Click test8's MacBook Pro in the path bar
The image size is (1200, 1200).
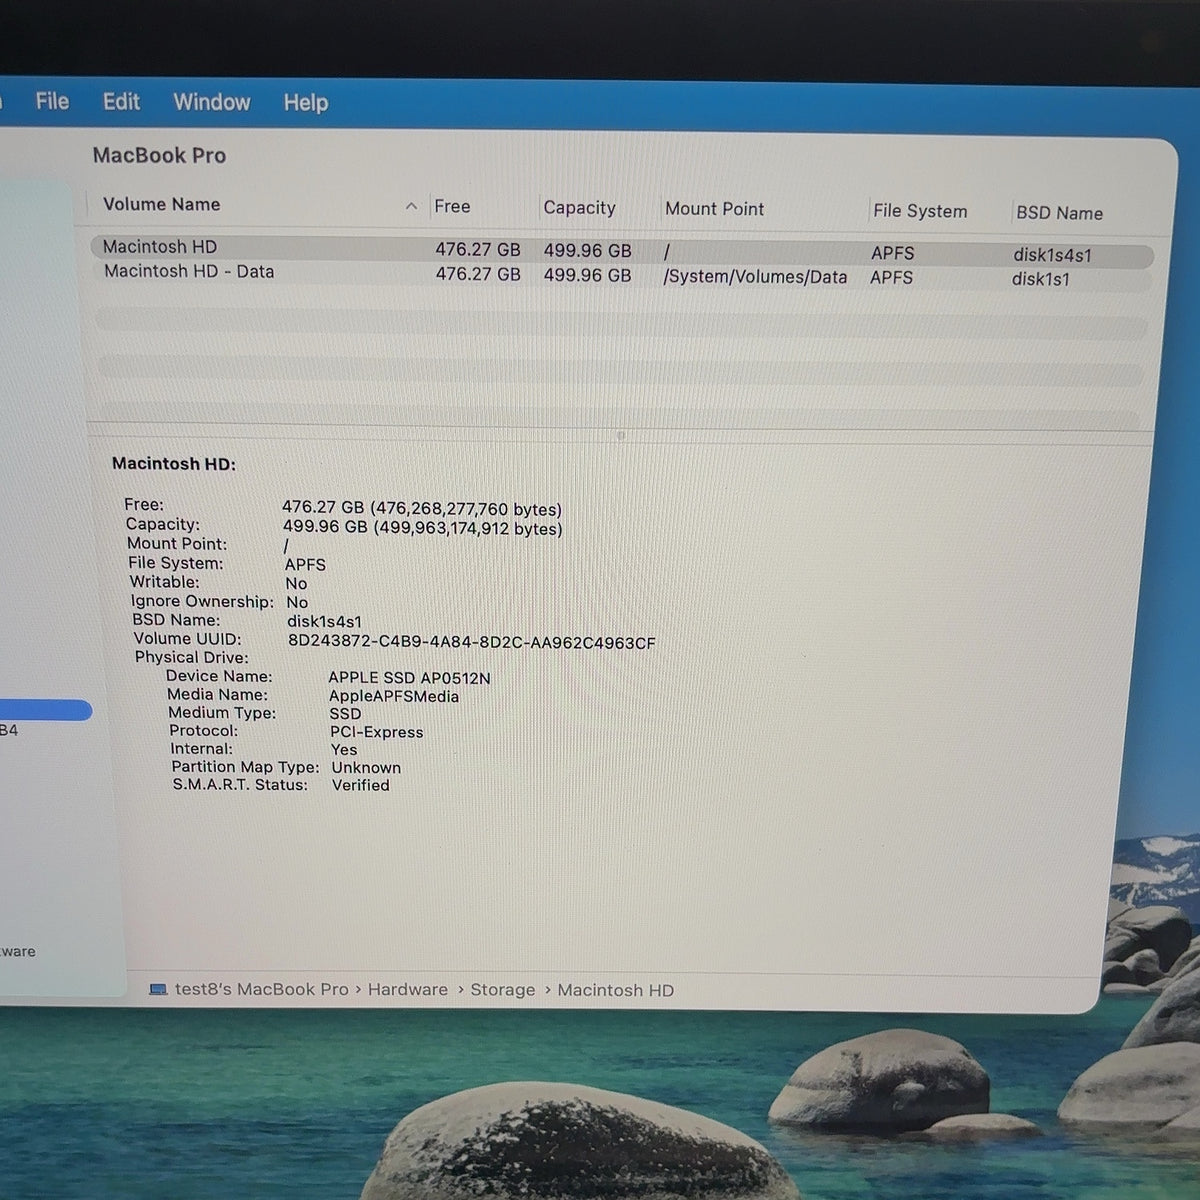click(x=261, y=989)
